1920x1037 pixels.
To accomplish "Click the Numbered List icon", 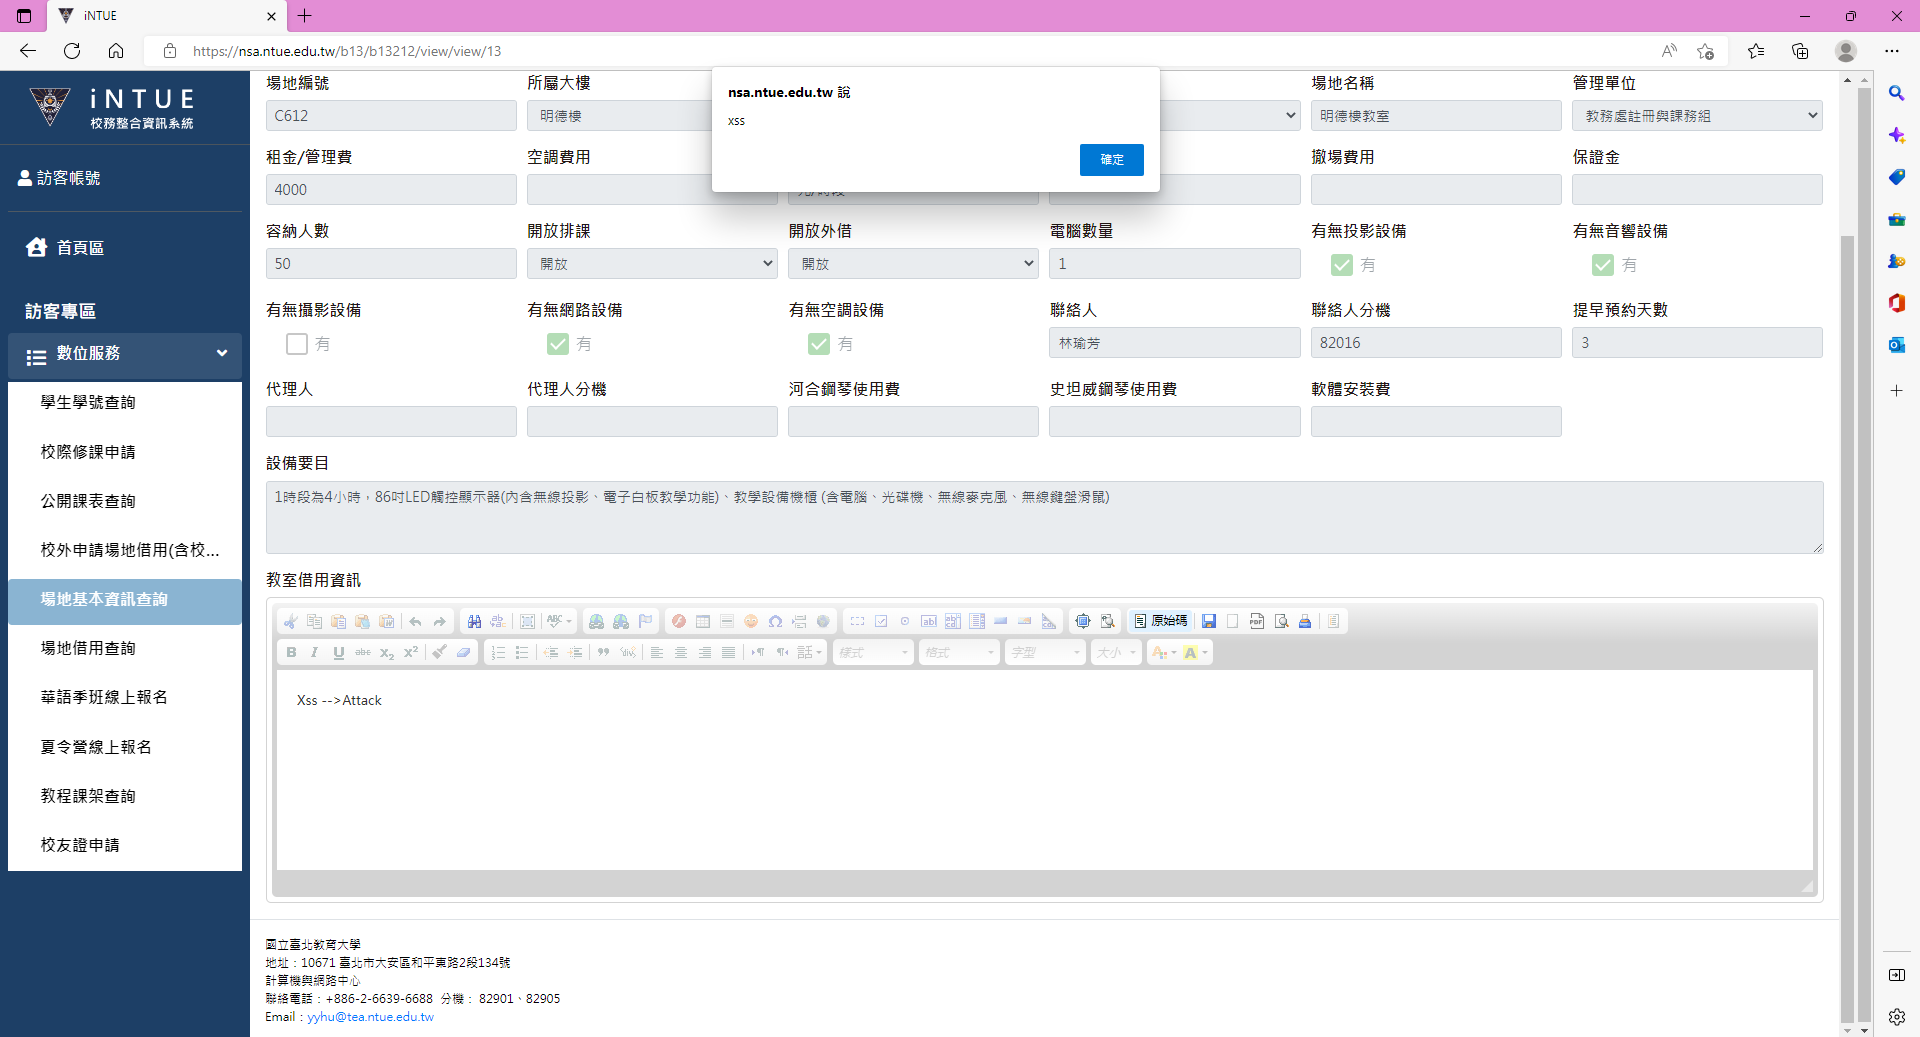I will pos(498,652).
